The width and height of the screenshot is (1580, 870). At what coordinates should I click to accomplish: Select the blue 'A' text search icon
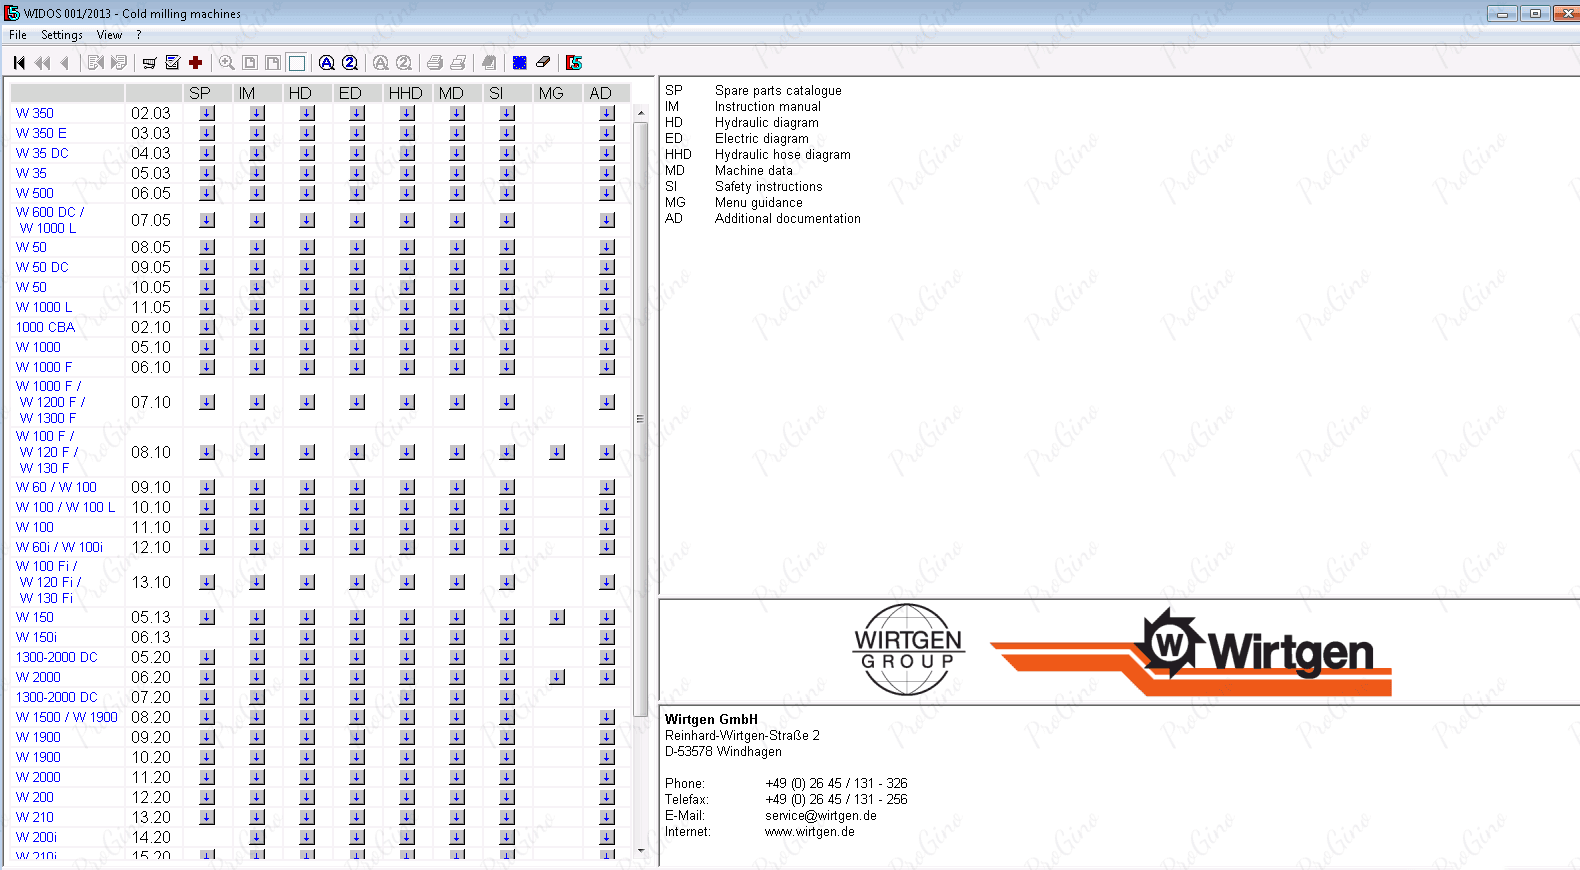(x=326, y=63)
